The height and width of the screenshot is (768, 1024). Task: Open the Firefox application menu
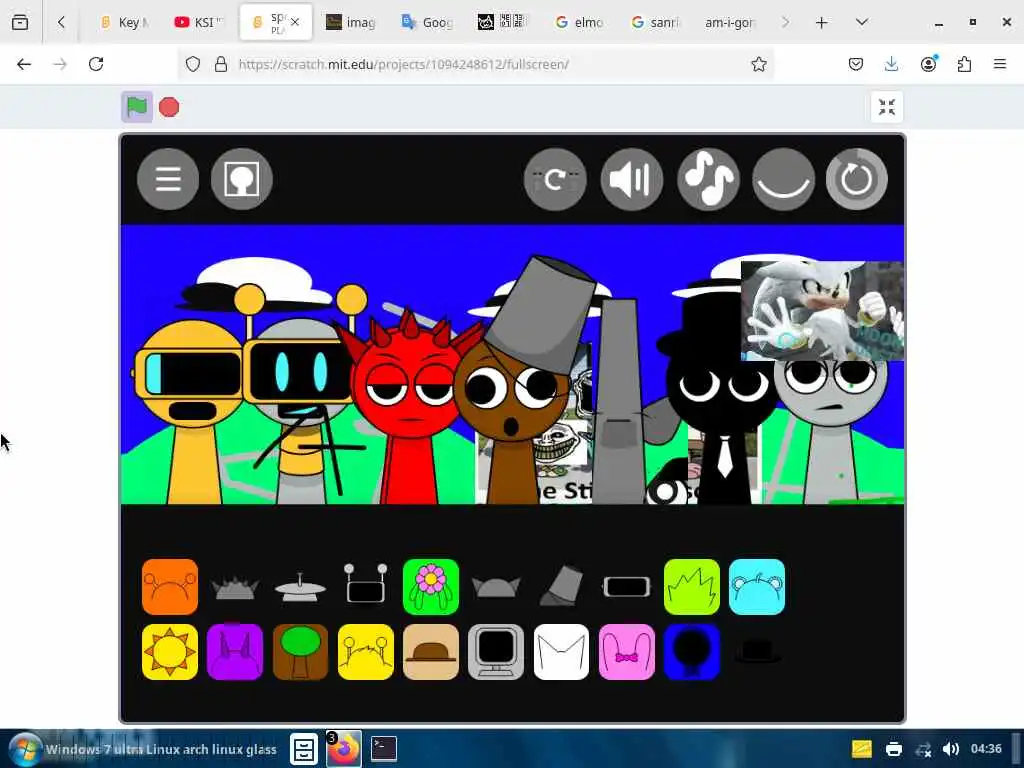point(1000,64)
